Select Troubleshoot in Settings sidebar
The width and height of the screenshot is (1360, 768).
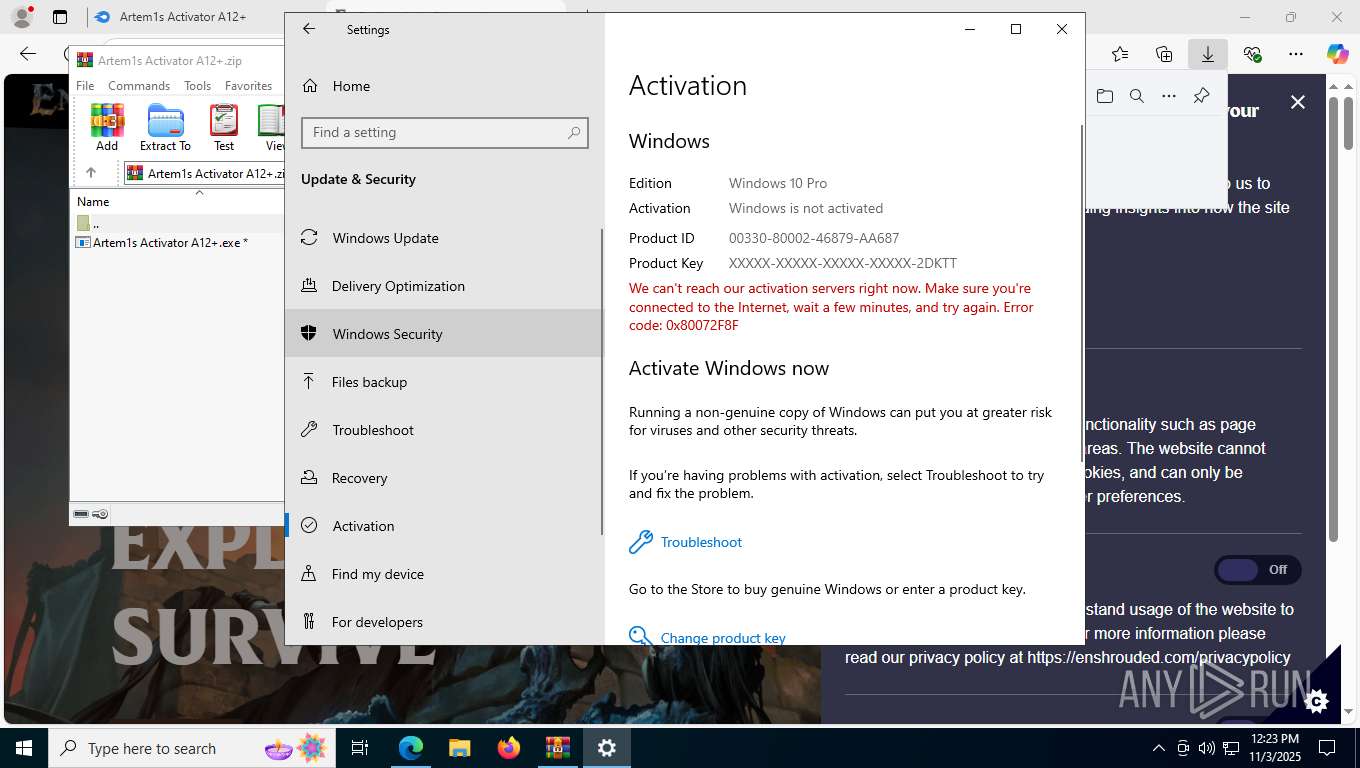tap(445, 430)
